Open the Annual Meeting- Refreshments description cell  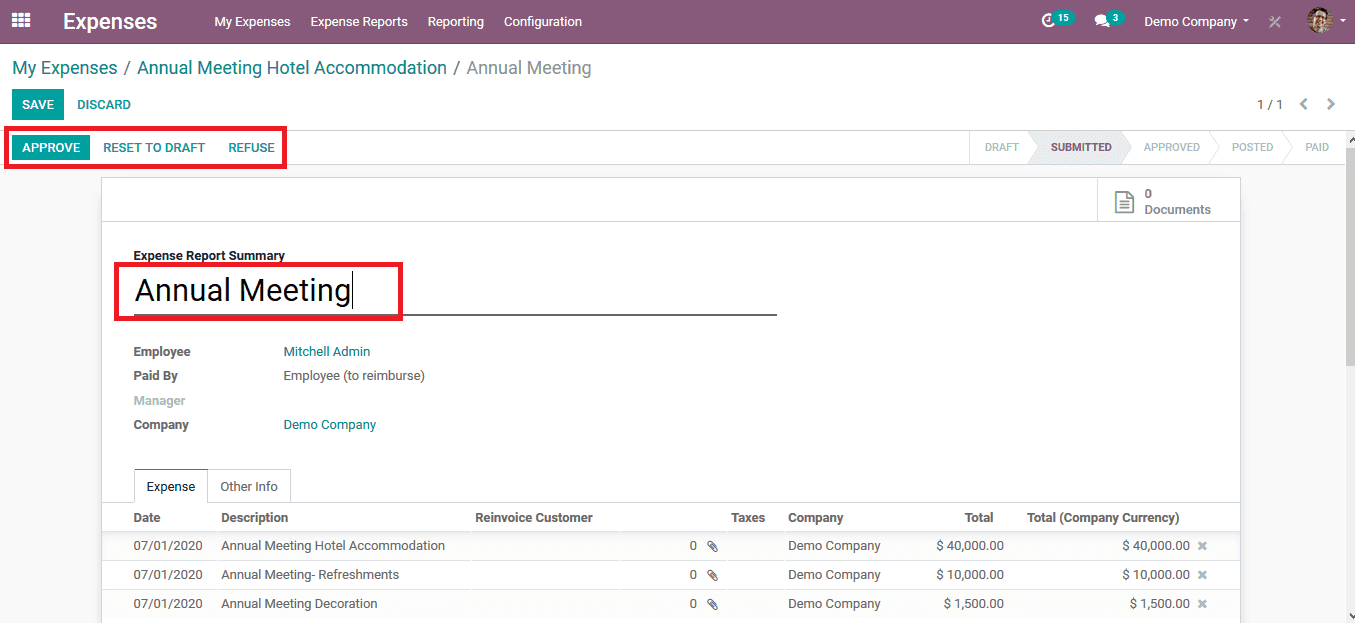click(310, 575)
